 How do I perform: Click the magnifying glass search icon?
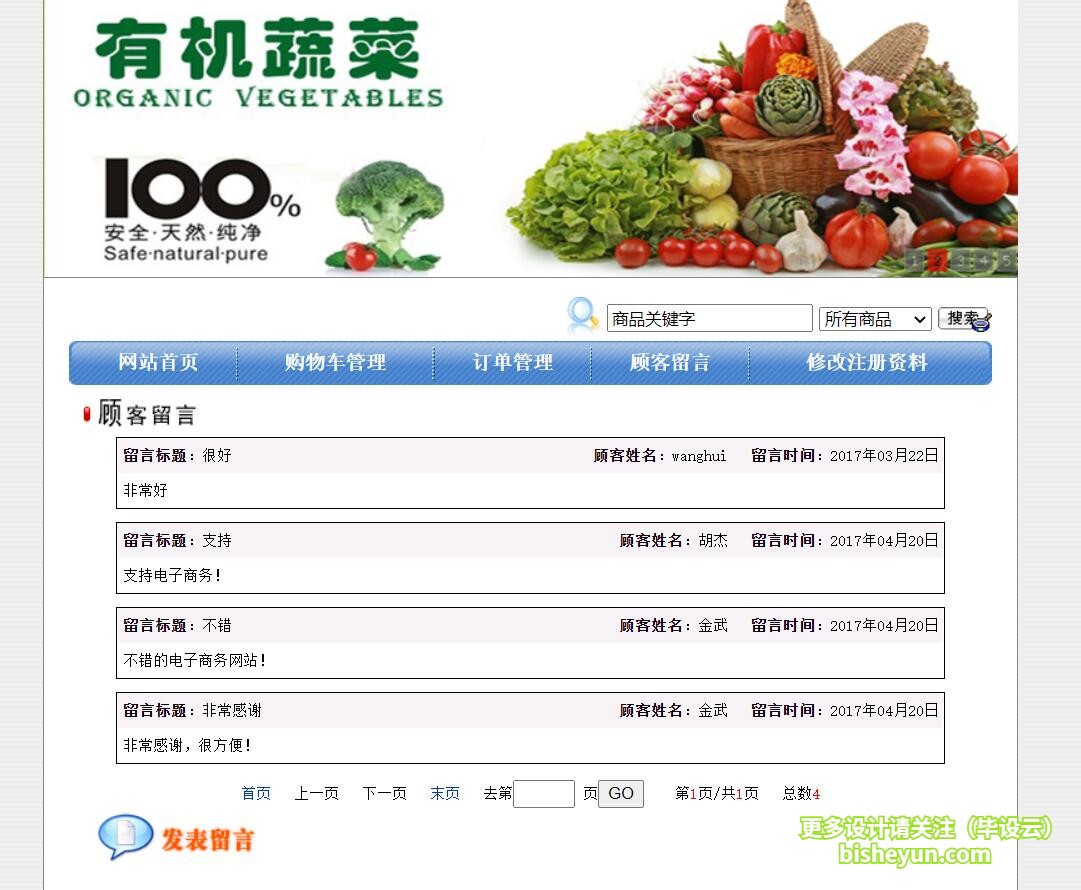[x=581, y=316]
